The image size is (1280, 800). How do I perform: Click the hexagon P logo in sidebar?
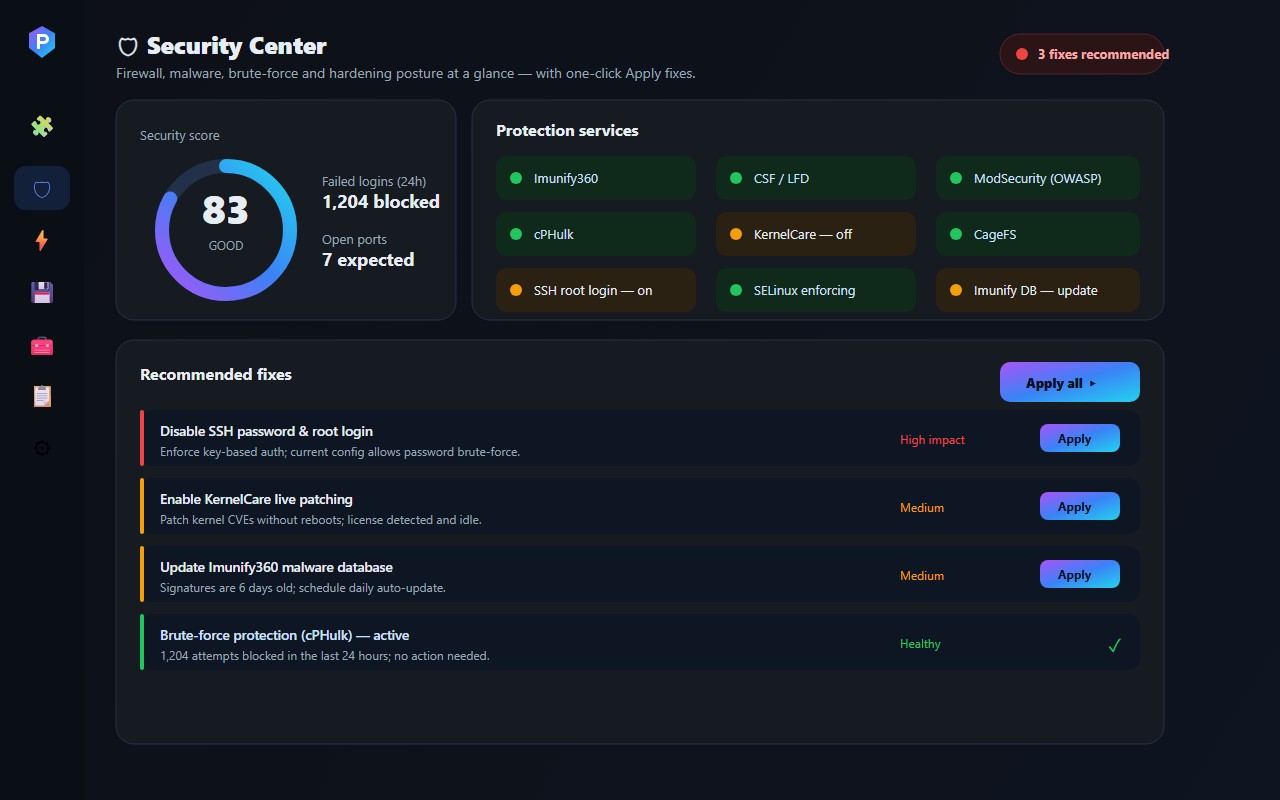(42, 42)
